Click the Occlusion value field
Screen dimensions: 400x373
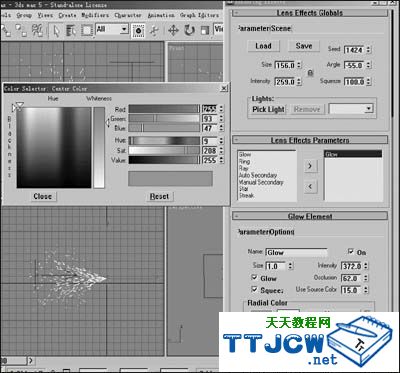click(x=351, y=278)
